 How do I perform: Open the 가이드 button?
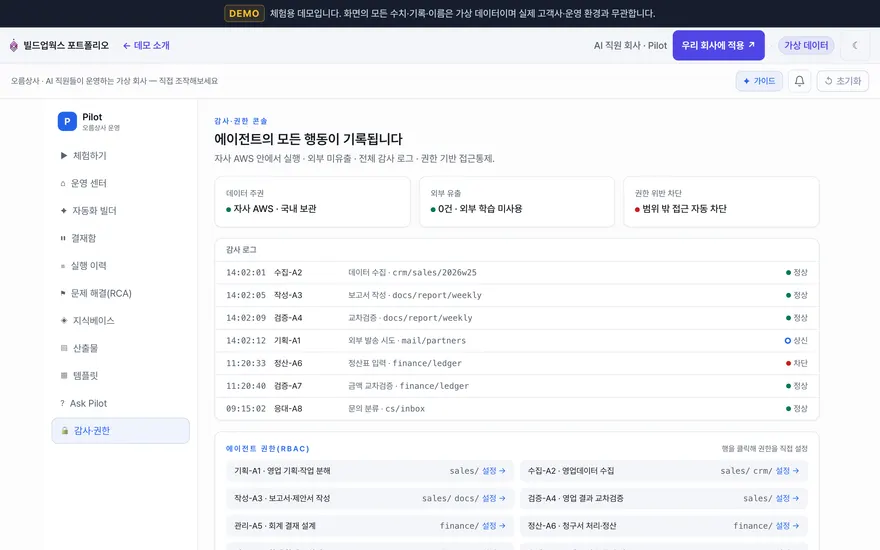coord(759,81)
